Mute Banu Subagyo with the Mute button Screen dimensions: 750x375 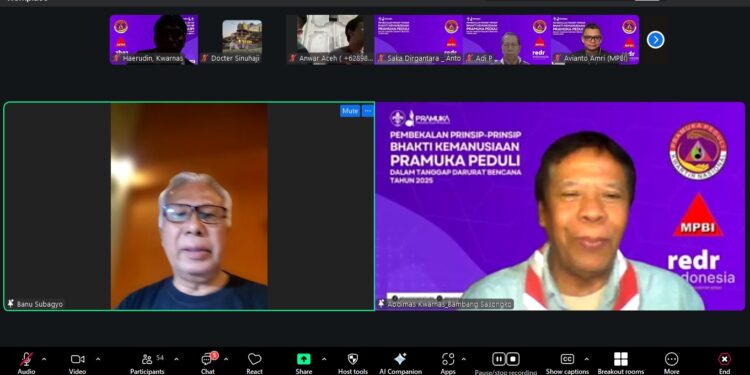click(350, 111)
